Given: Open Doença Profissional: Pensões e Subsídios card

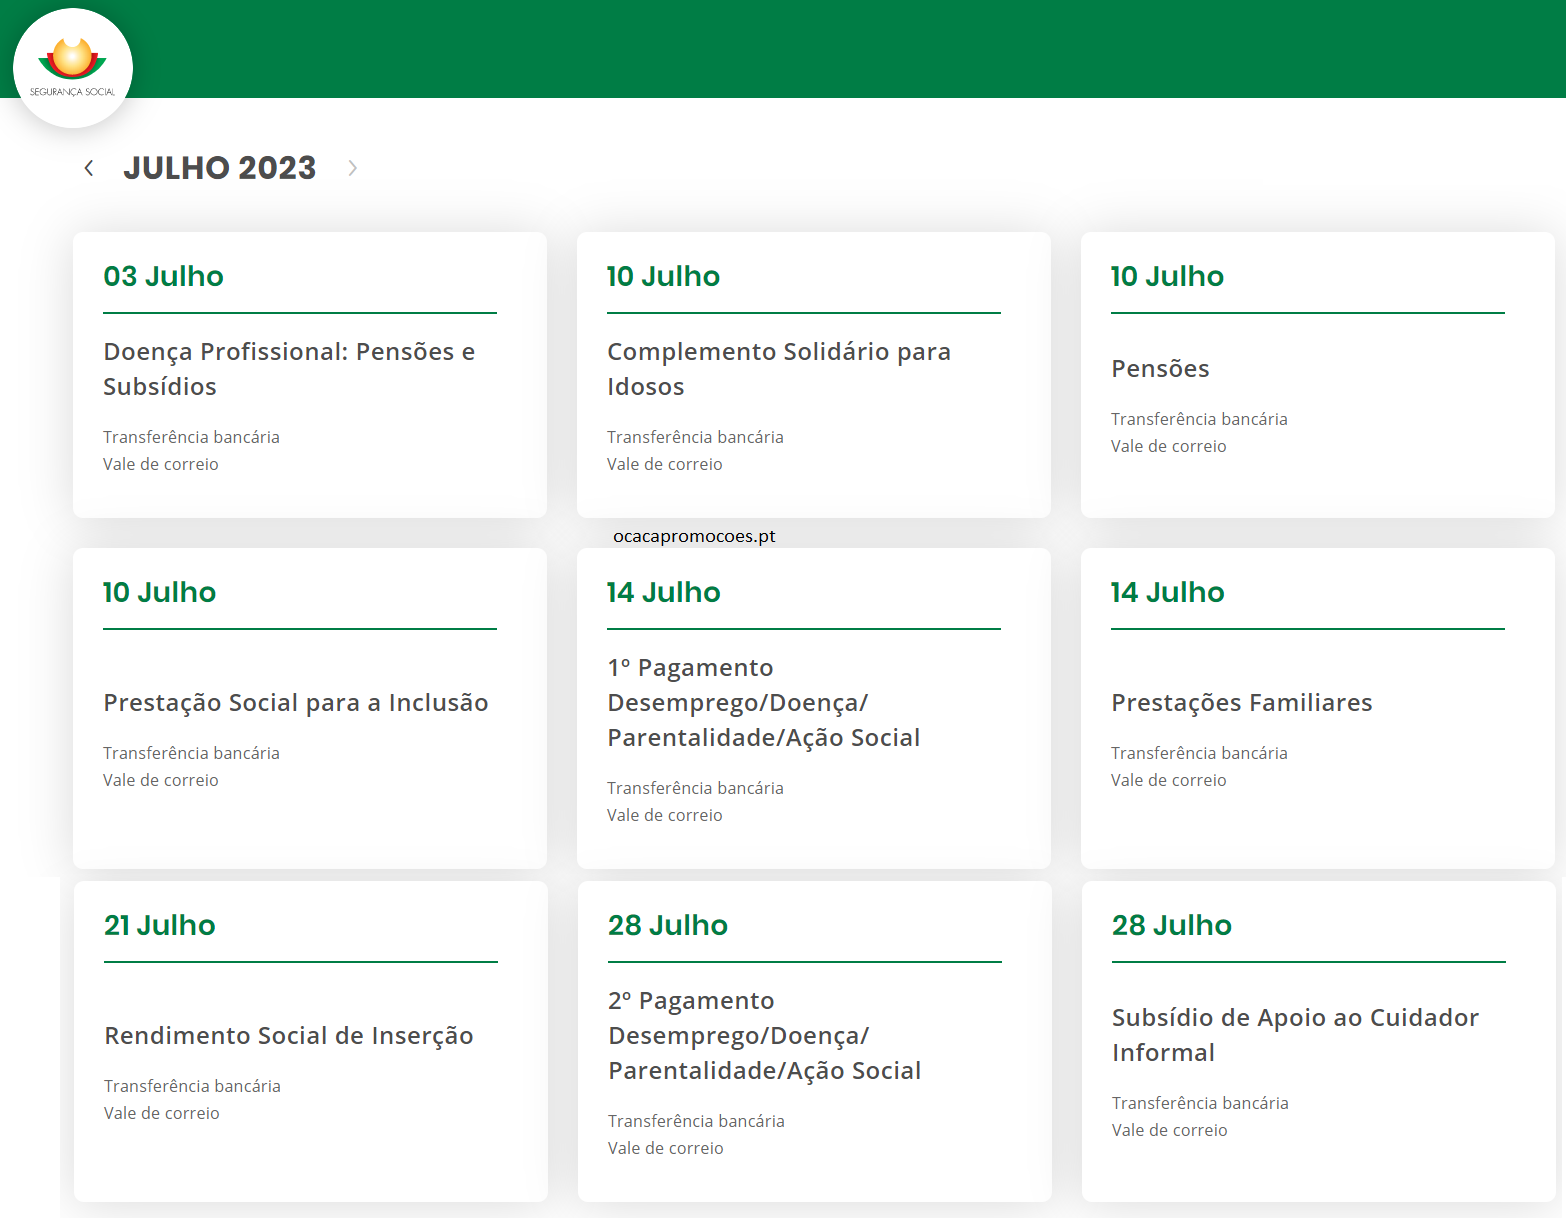Looking at the screenshot, I should (x=289, y=369).
